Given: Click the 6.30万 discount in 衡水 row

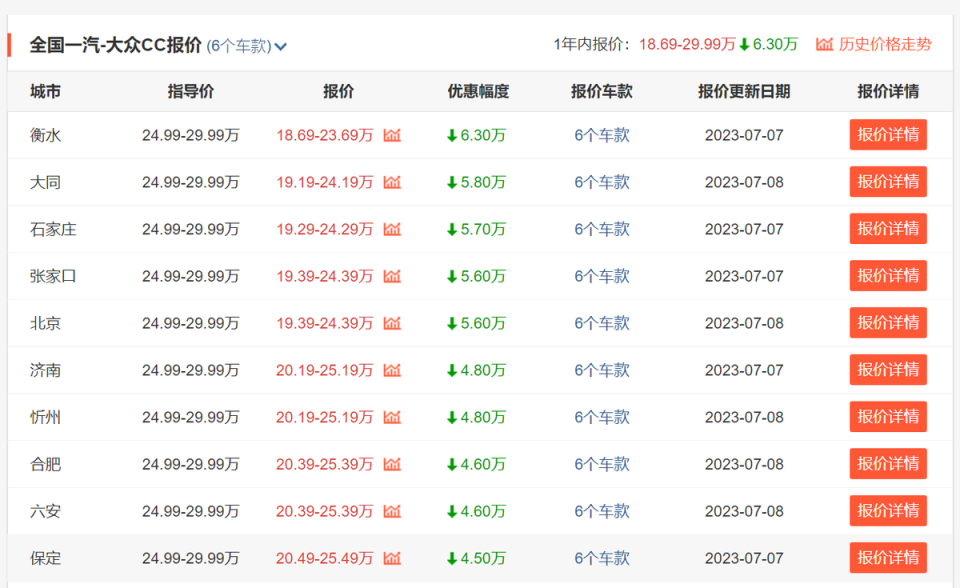Looking at the screenshot, I should click(476, 135).
